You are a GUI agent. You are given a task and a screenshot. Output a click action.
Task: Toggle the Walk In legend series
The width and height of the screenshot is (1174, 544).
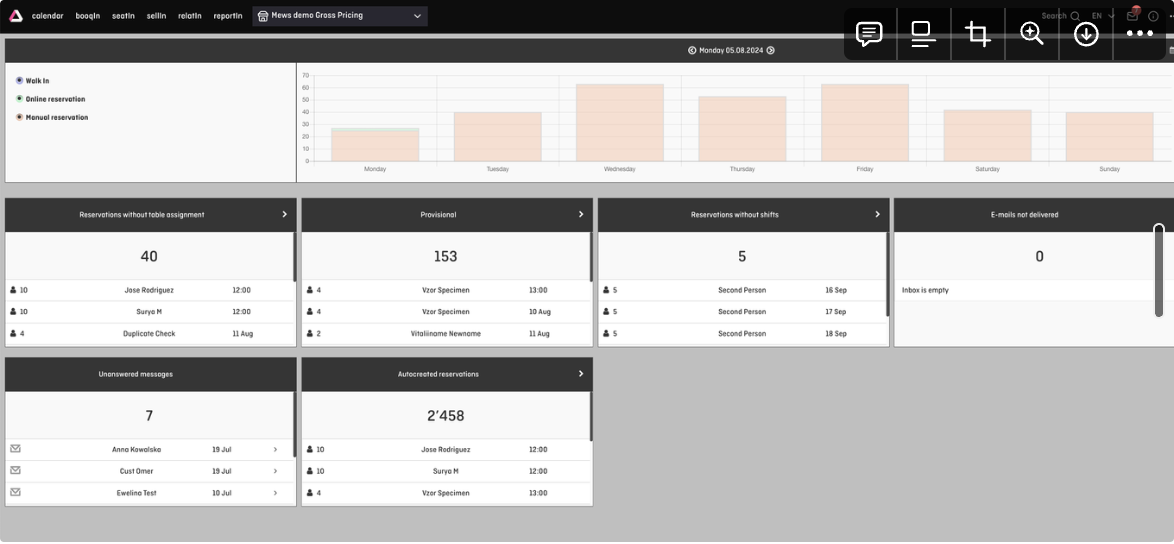[19, 80]
